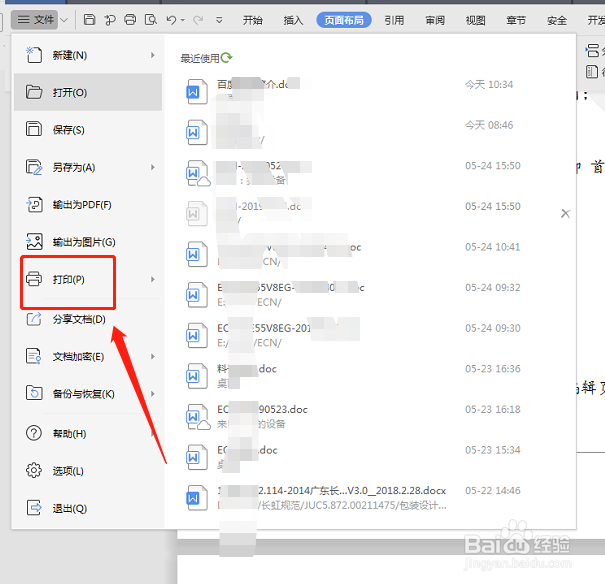This screenshot has width=605, height=584.
Task: Open recent file from 今天 08:46
Action: point(369,132)
